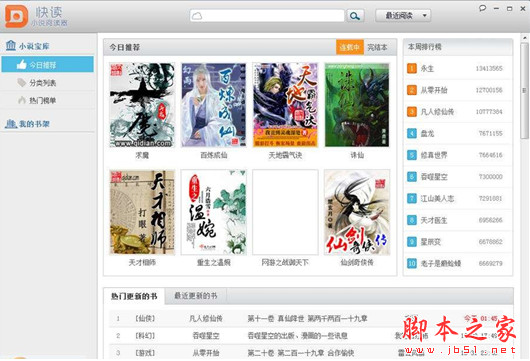Screen dimensions: 530x361
Task: Select 今日推荐 in the sidebar
Action: 48,64
